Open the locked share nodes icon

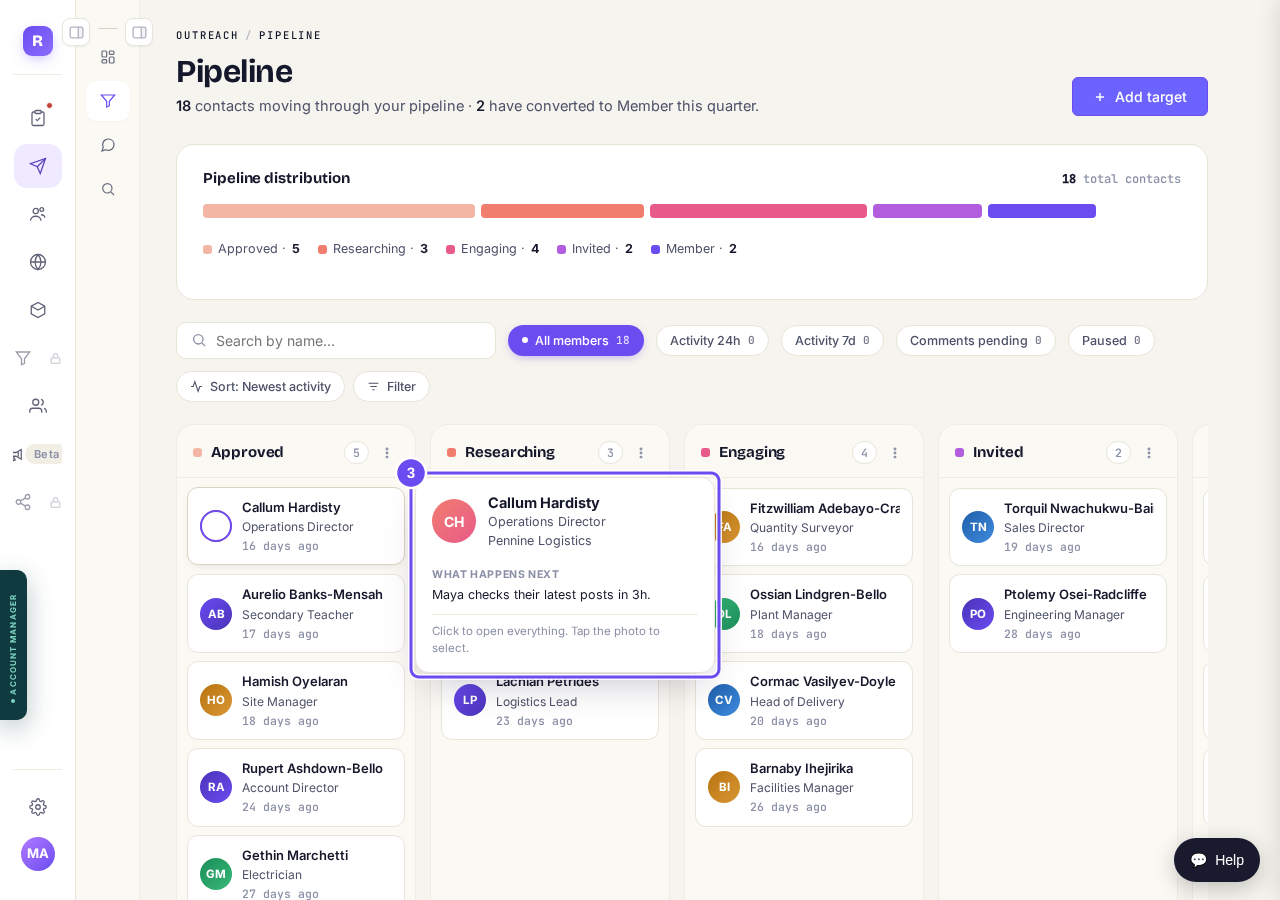coord(23,502)
